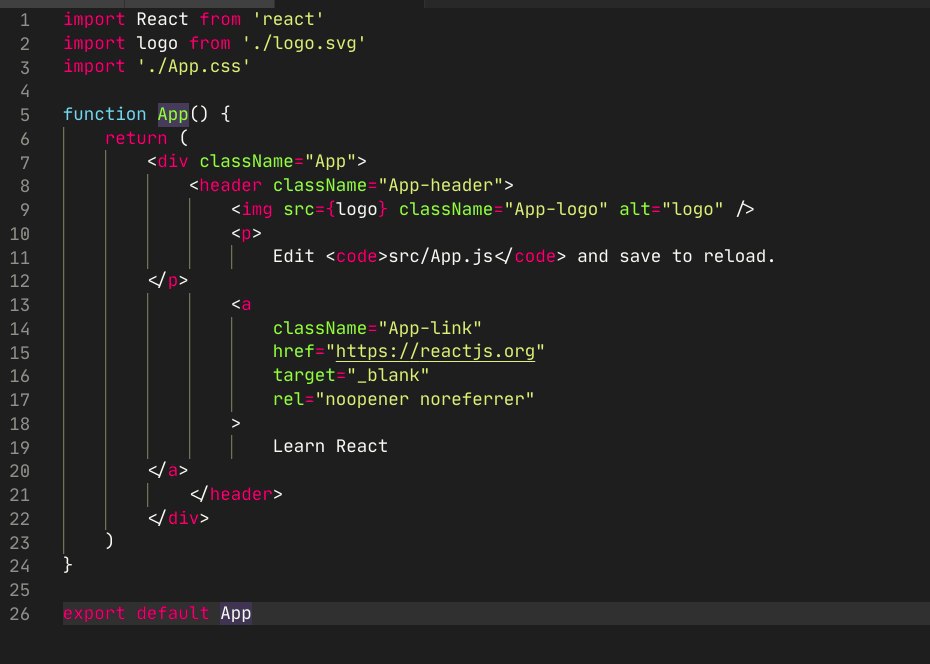930x664 pixels.
Task: Click the "App-header" string
Action: pyautogui.click(x=440, y=185)
